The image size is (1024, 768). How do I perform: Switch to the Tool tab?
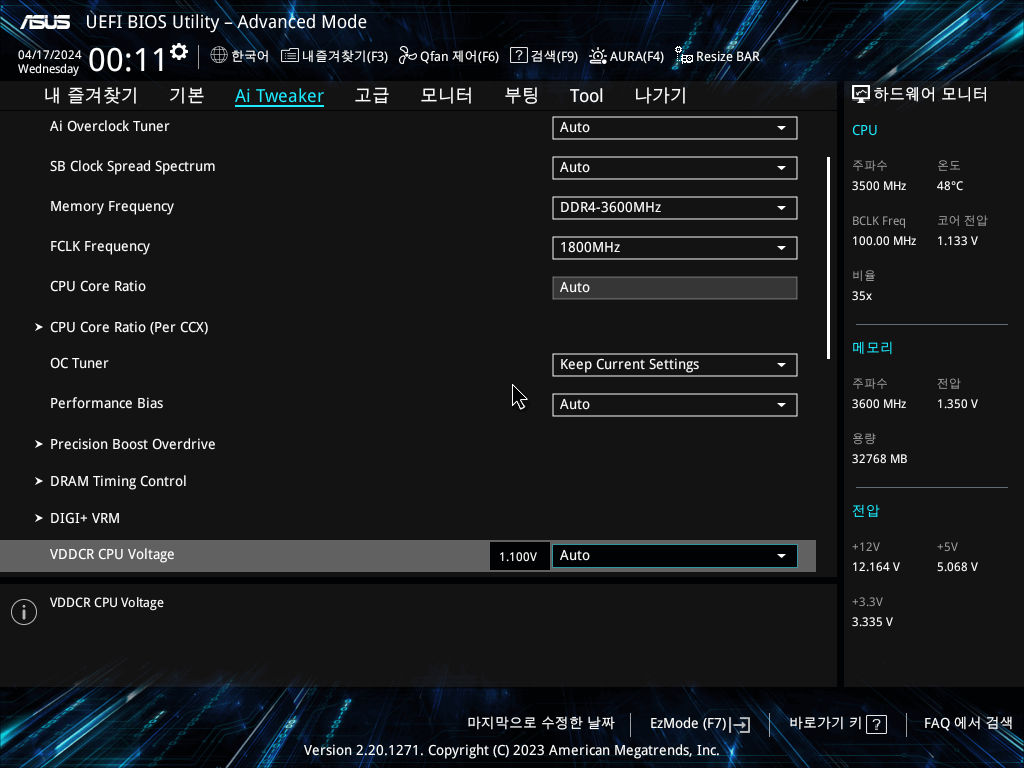coord(586,96)
